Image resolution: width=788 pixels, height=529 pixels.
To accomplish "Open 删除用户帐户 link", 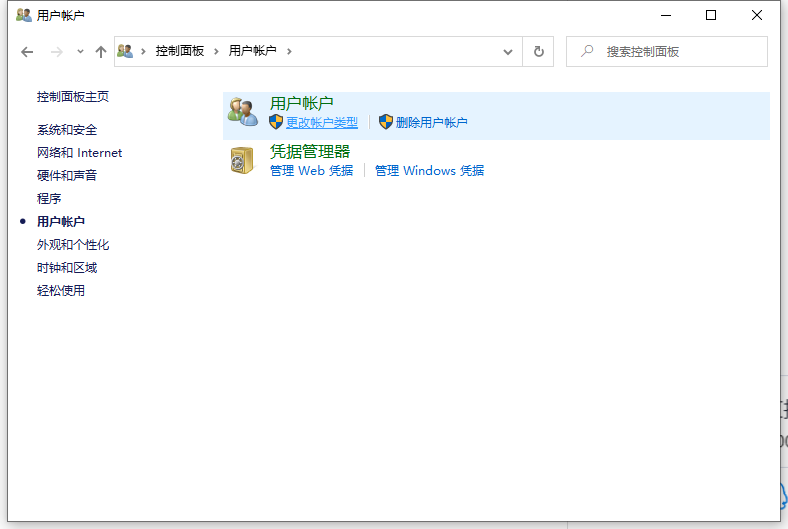I will [431, 122].
